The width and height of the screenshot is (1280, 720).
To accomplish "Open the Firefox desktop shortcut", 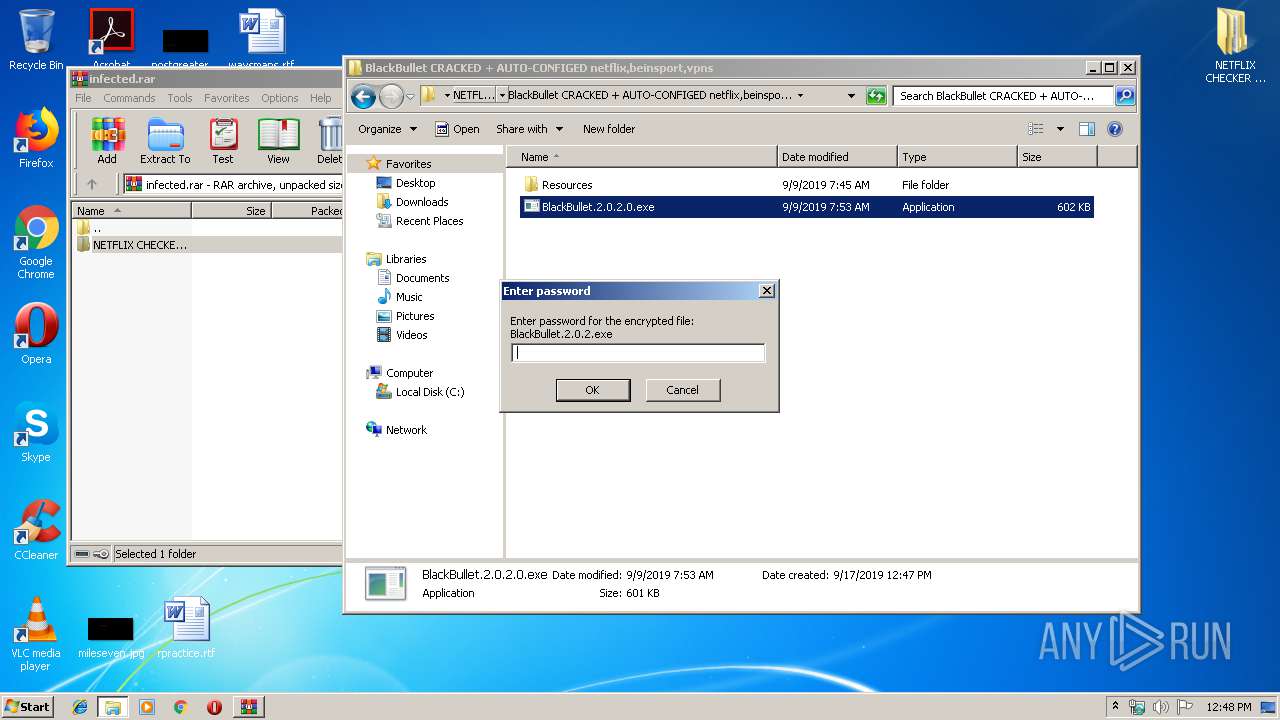I will click(36, 138).
